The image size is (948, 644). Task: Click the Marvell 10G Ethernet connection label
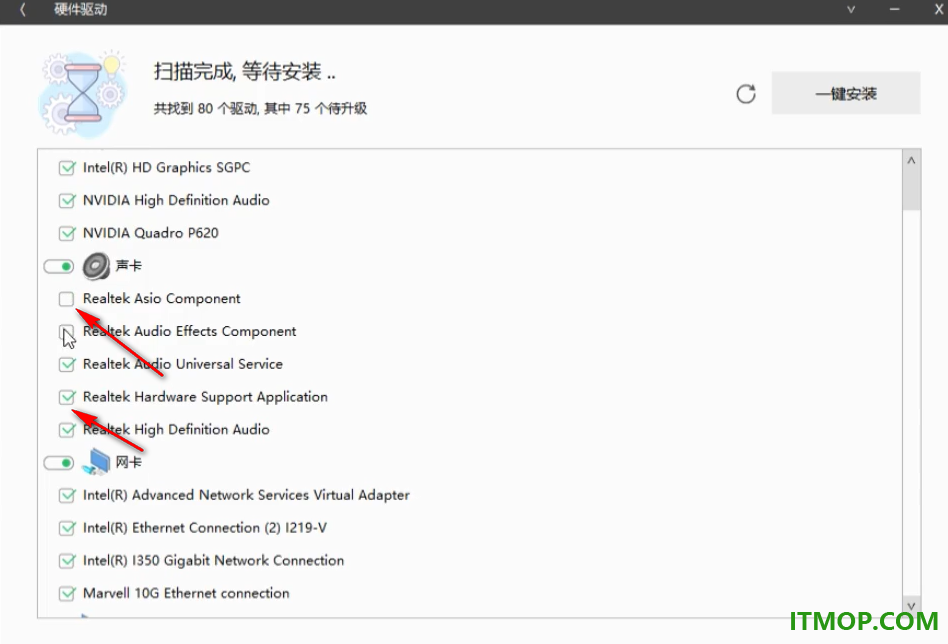point(186,593)
